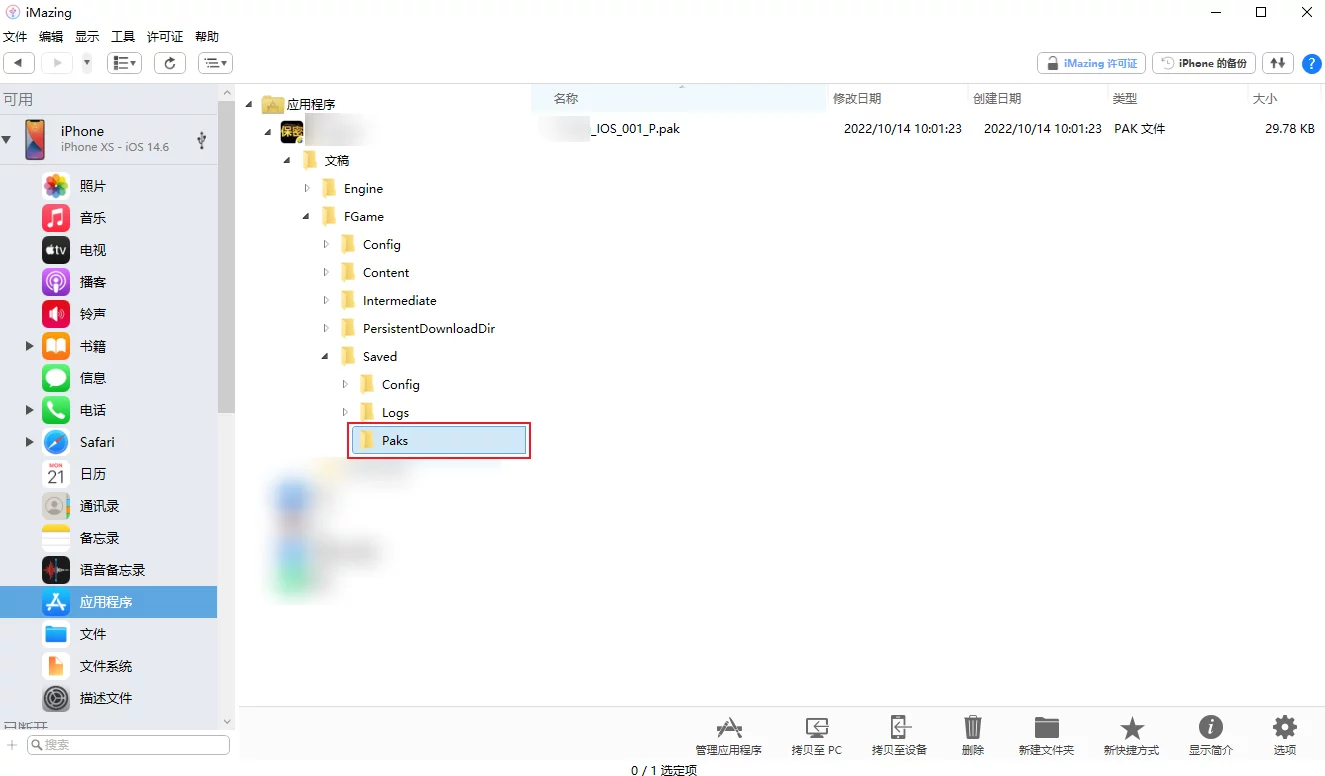Open the view mode dropdown
Viewport: 1325px width, 776px height.
click(125, 63)
